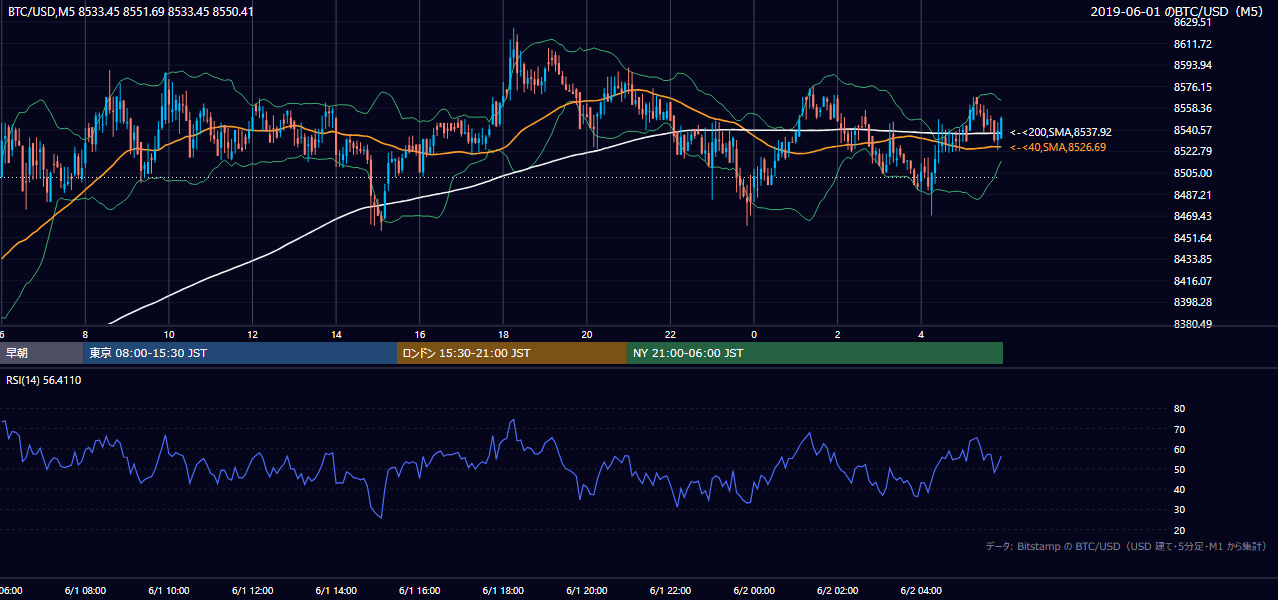The width and height of the screenshot is (1278, 600).
Task: Click hour tick 12 below price chart
Action: coord(253,334)
